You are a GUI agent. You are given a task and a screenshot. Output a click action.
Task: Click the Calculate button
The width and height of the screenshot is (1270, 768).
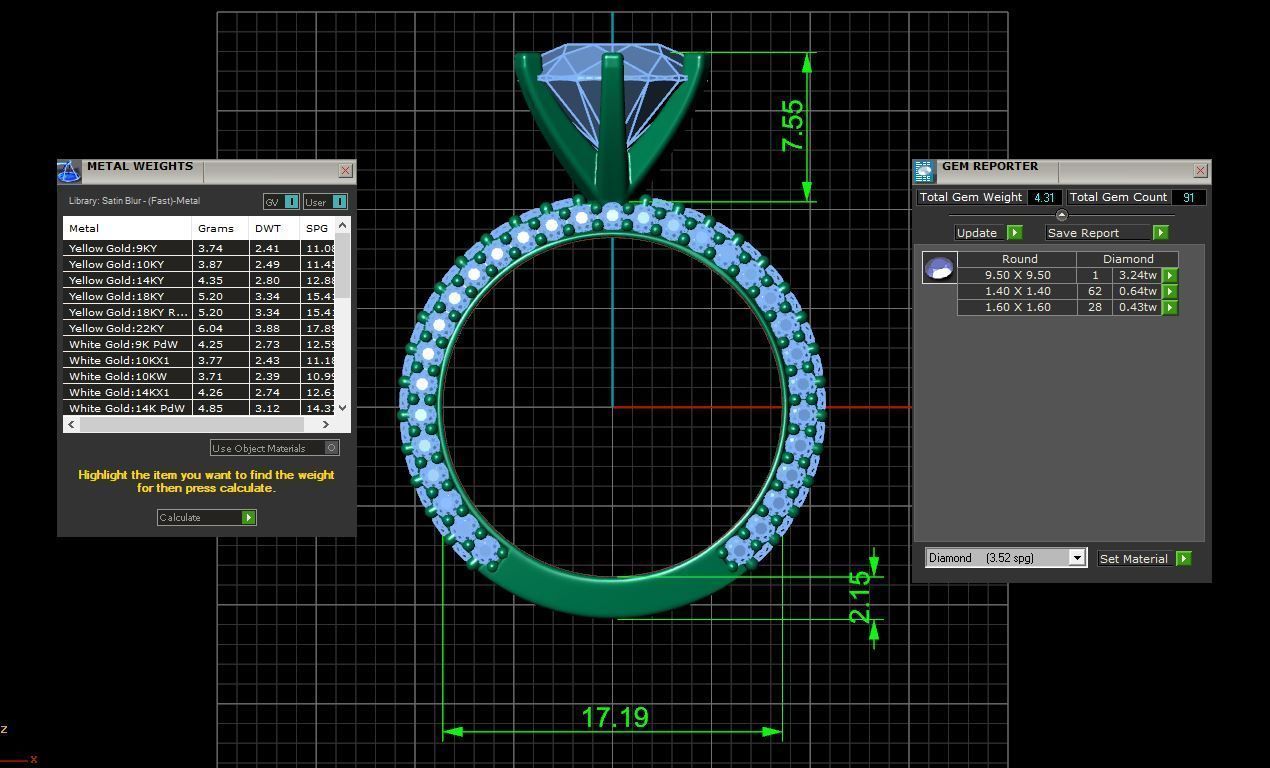[206, 517]
